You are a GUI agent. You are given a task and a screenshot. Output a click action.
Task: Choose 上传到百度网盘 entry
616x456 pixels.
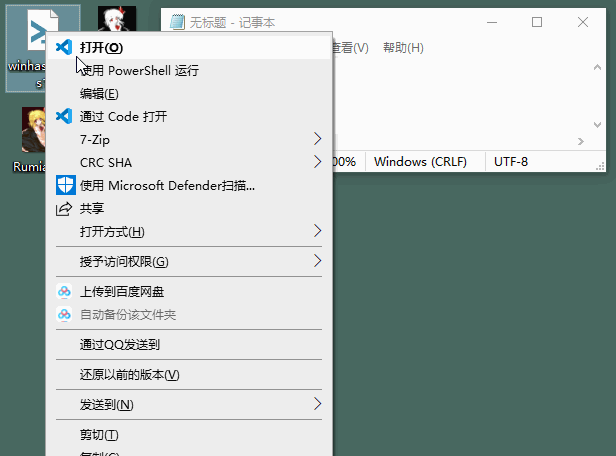[x=189, y=291]
